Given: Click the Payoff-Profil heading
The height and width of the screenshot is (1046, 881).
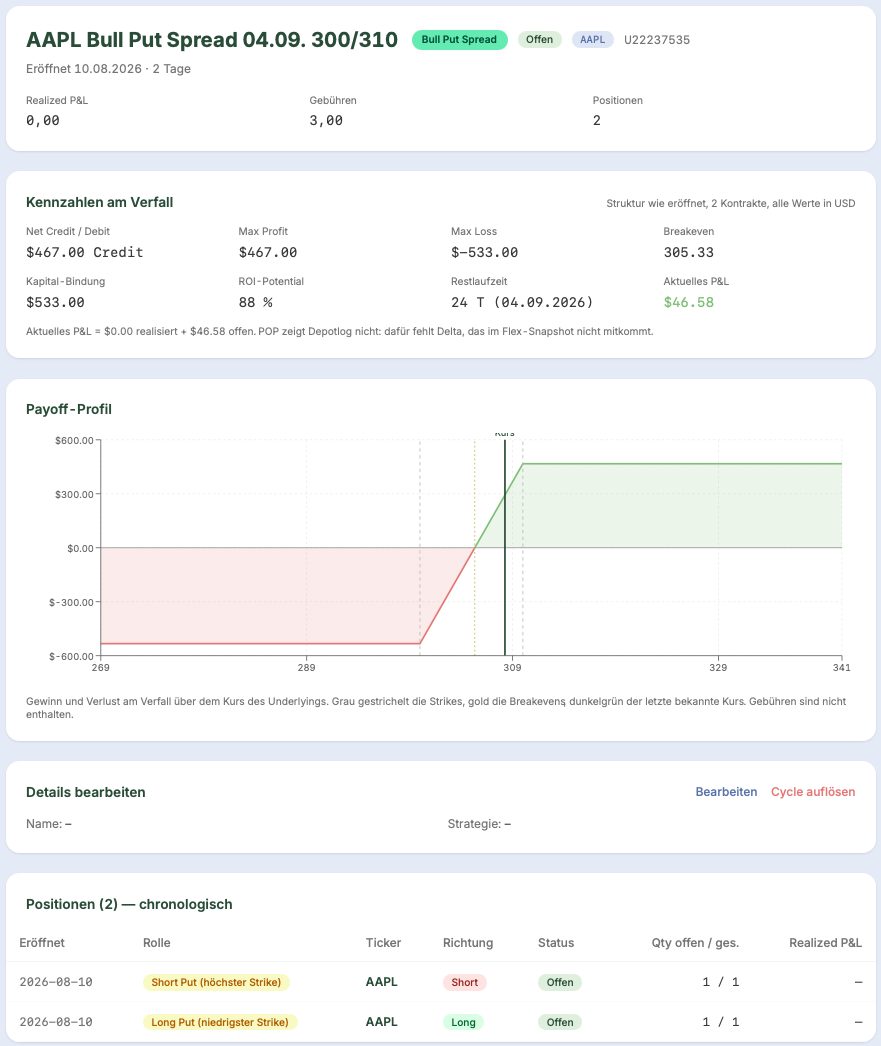Looking at the screenshot, I should (69, 409).
